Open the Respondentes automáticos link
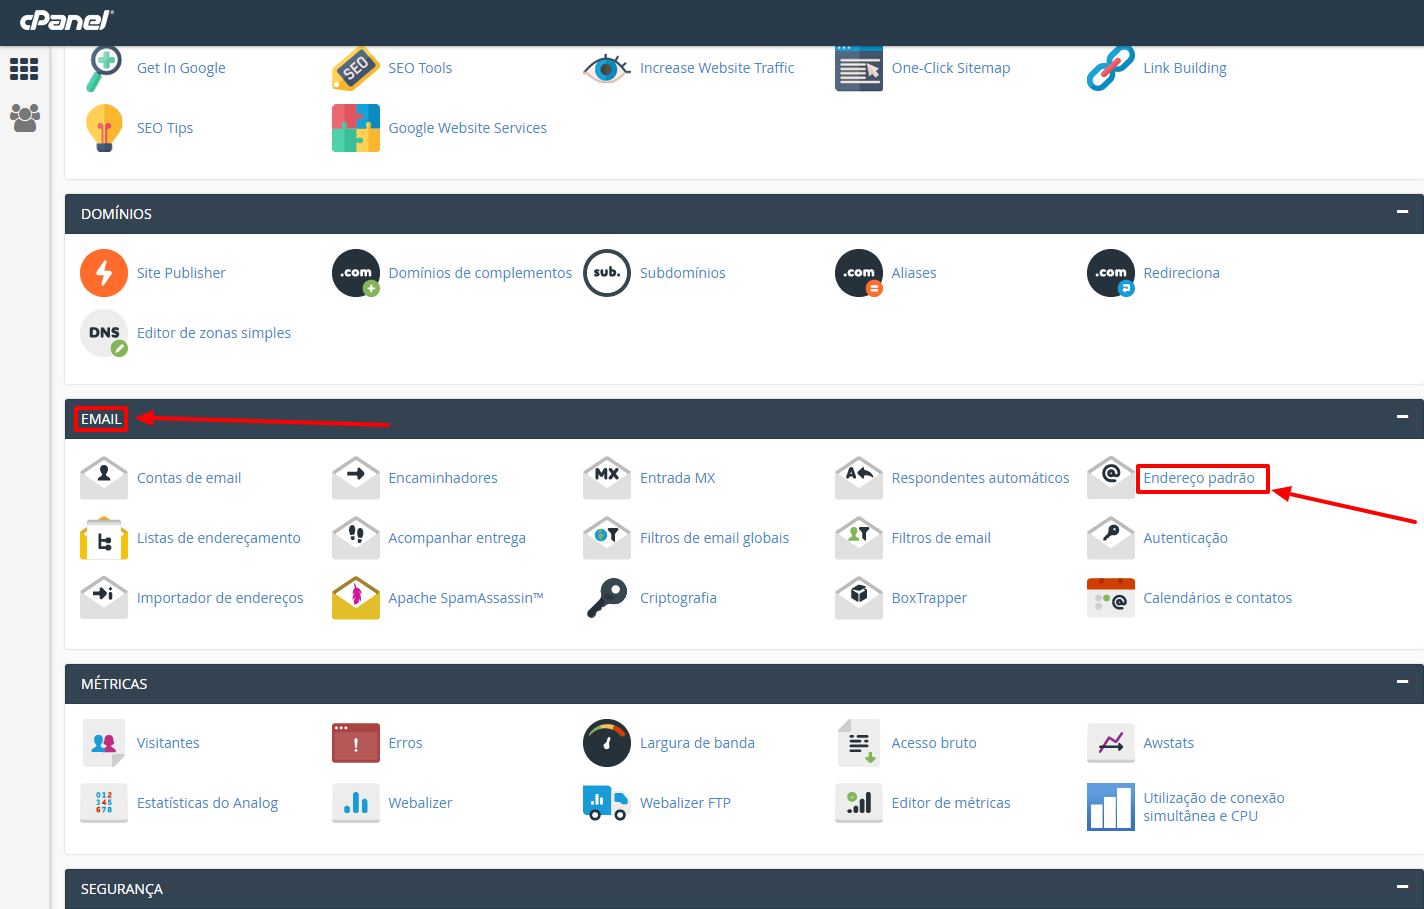This screenshot has height=909, width=1424. (x=981, y=478)
